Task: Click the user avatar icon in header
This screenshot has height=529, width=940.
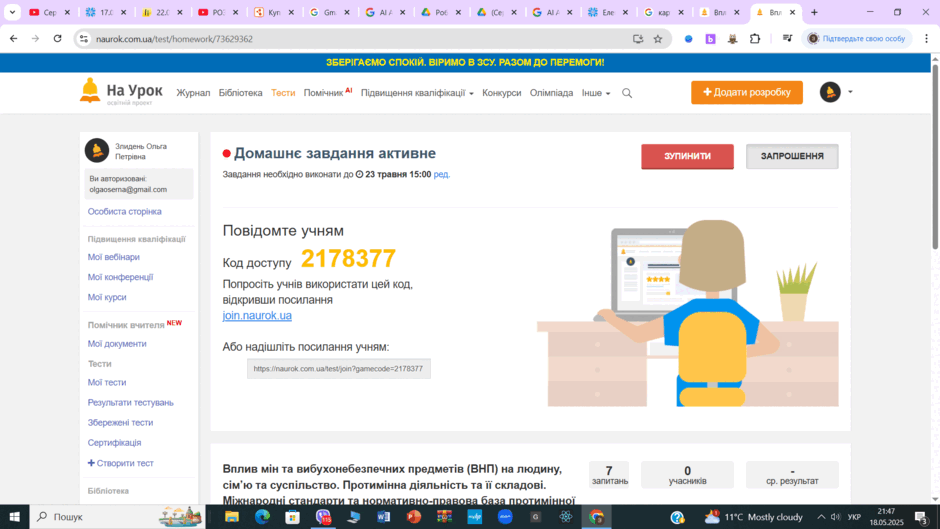Action: click(830, 92)
